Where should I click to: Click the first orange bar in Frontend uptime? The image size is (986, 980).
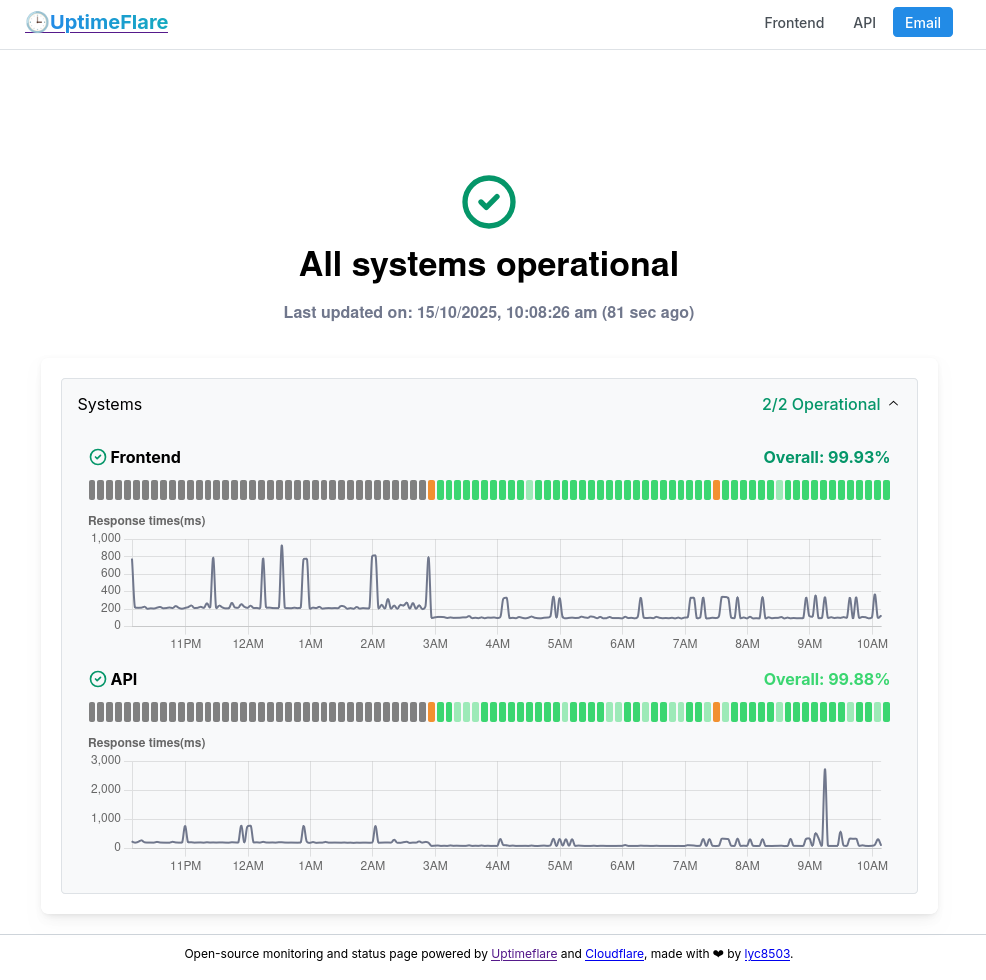(x=432, y=490)
